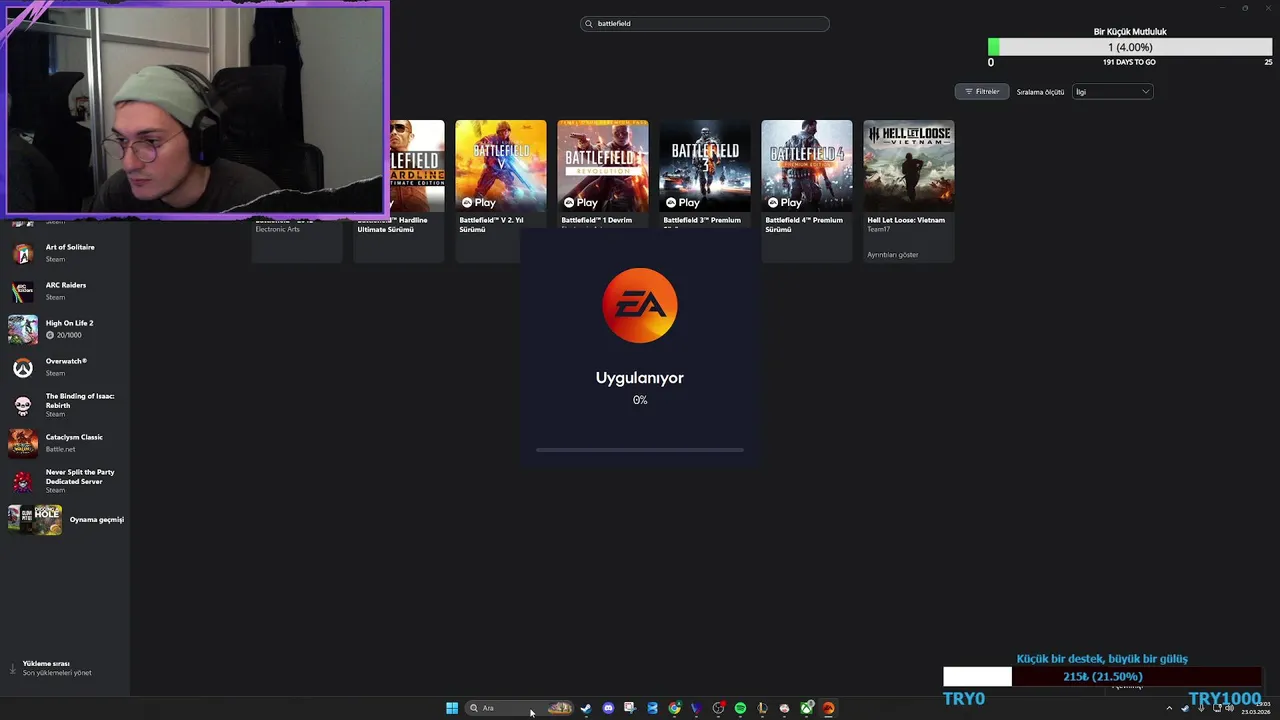Image resolution: width=1280 pixels, height=720 pixels.
Task: Open Battlefield Hardline Ultimate Edition cover
Action: [417, 165]
